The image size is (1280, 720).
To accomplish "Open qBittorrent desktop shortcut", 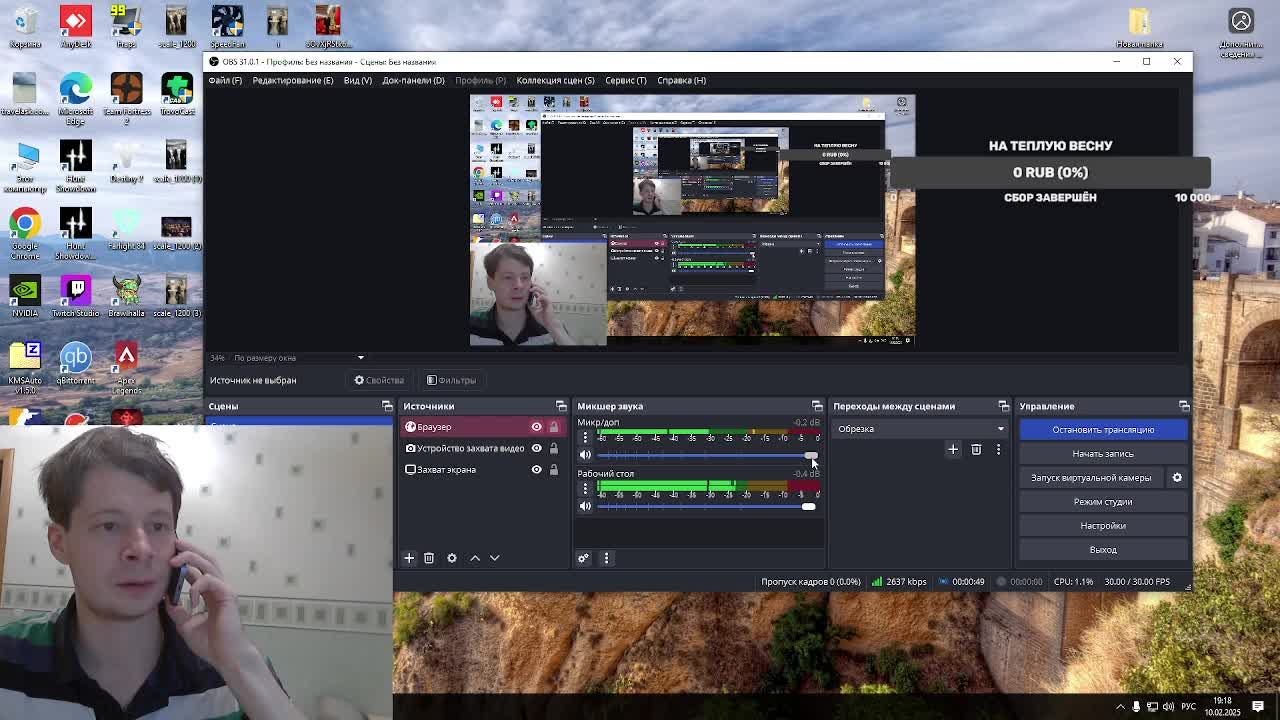I will point(76,364).
